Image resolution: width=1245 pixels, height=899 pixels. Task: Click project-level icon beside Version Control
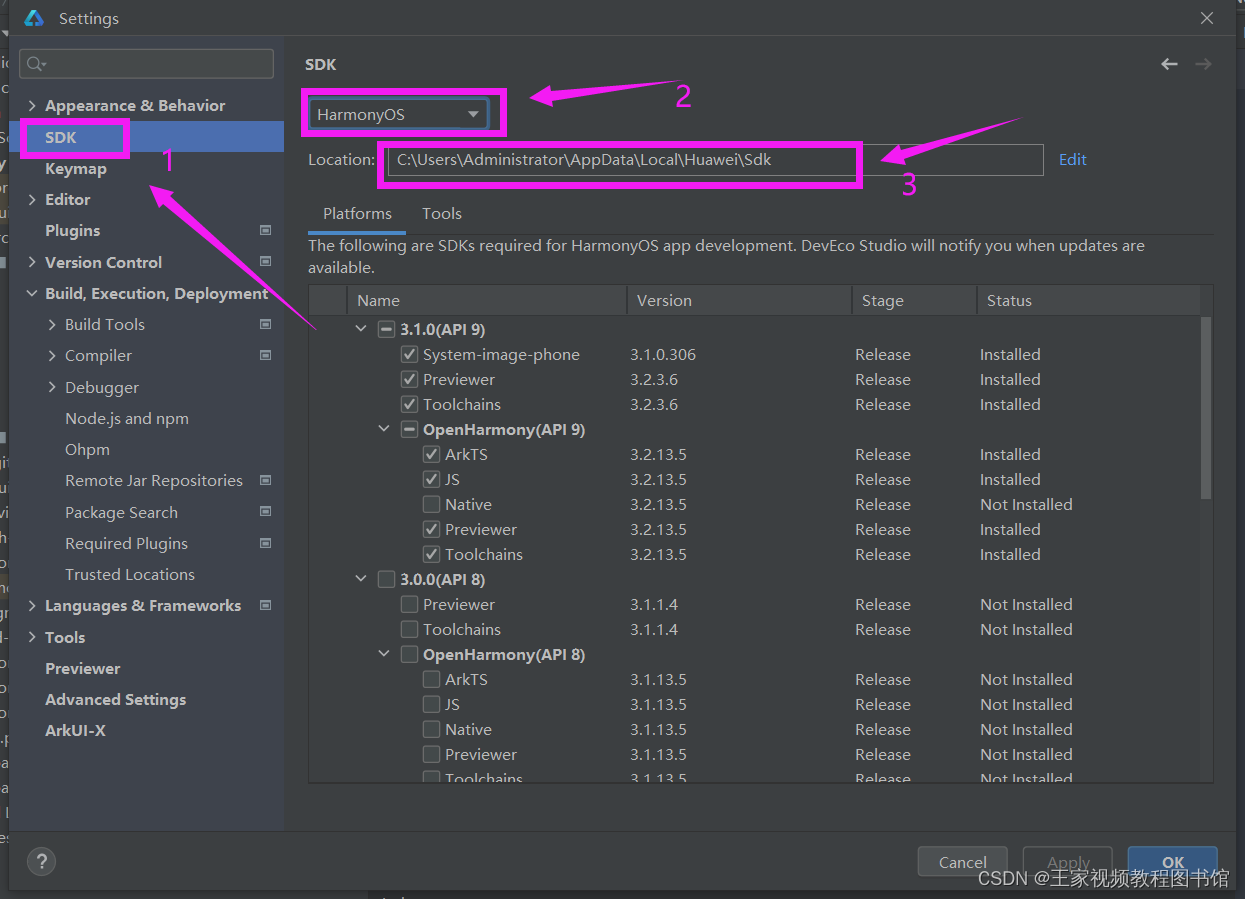tap(266, 262)
